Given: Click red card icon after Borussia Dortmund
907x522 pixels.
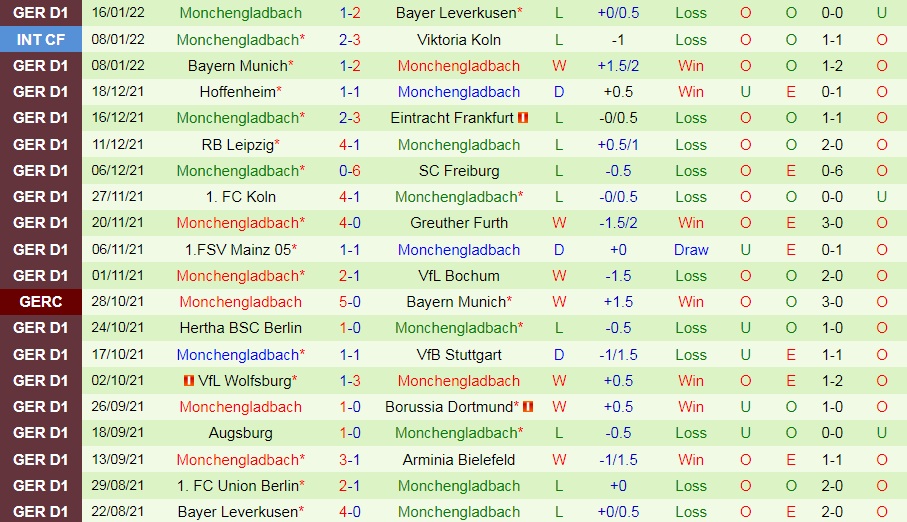Looking at the screenshot, I should point(528,407).
